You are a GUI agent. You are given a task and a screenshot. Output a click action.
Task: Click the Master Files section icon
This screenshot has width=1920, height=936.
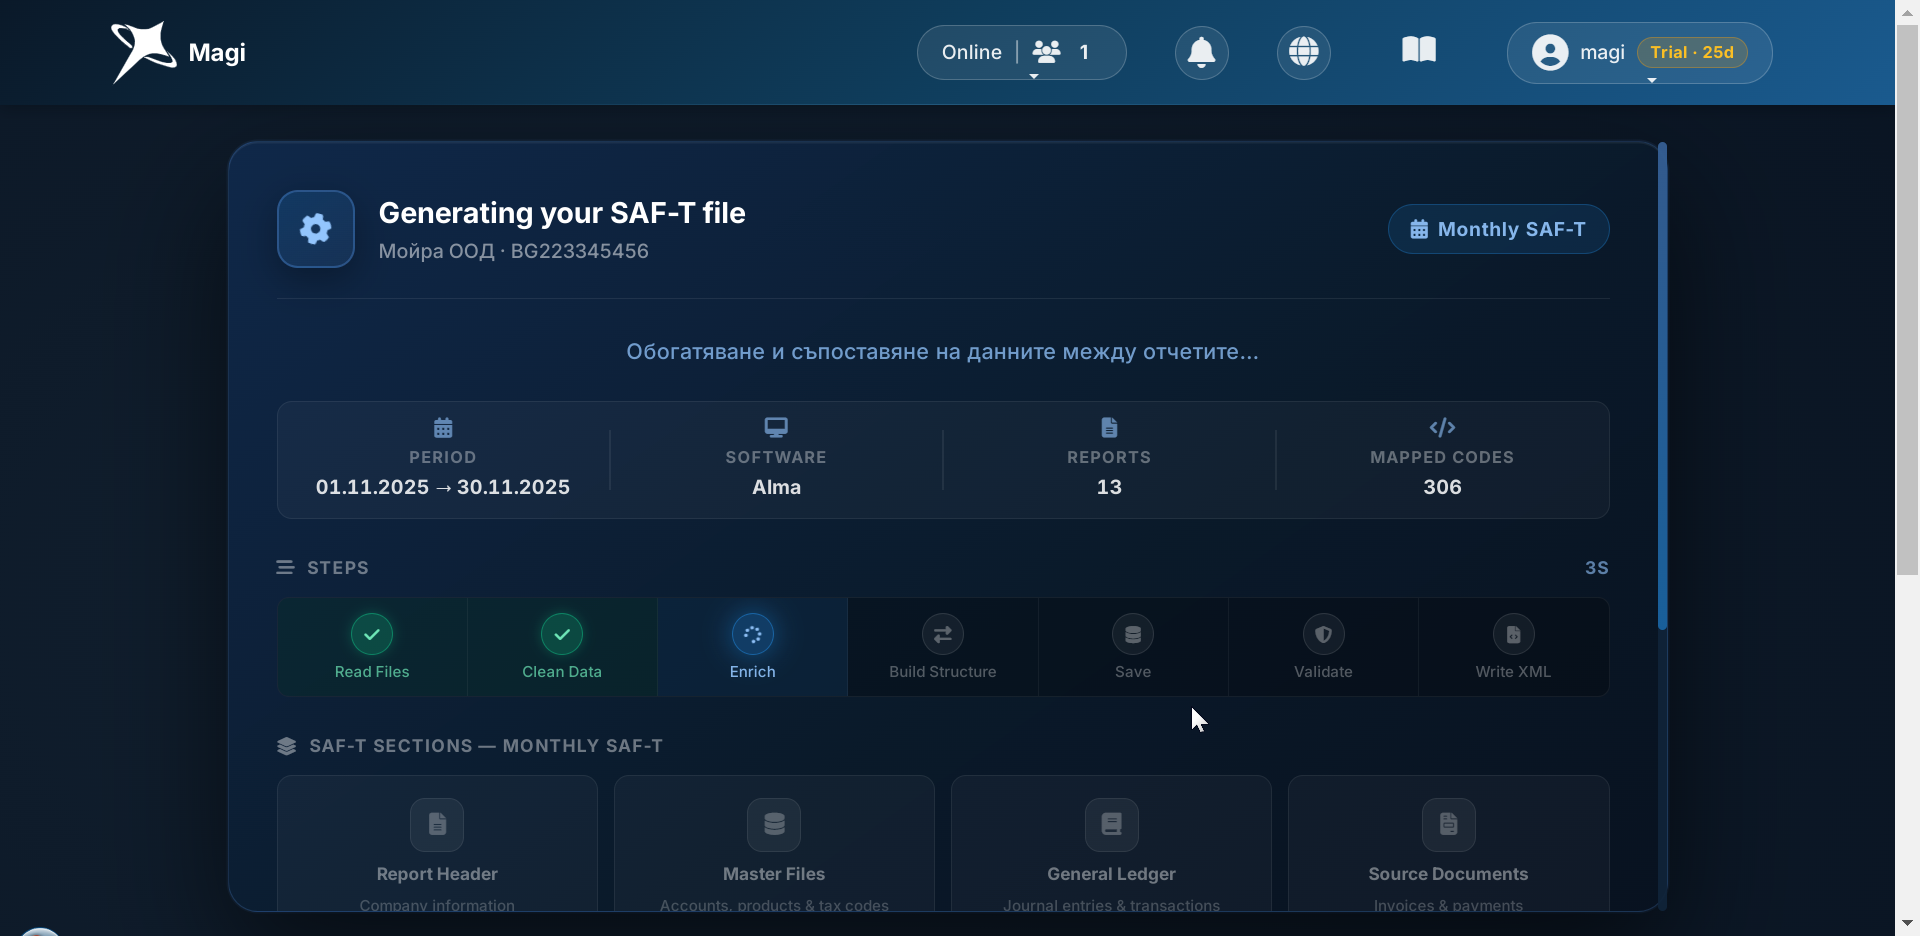774,824
